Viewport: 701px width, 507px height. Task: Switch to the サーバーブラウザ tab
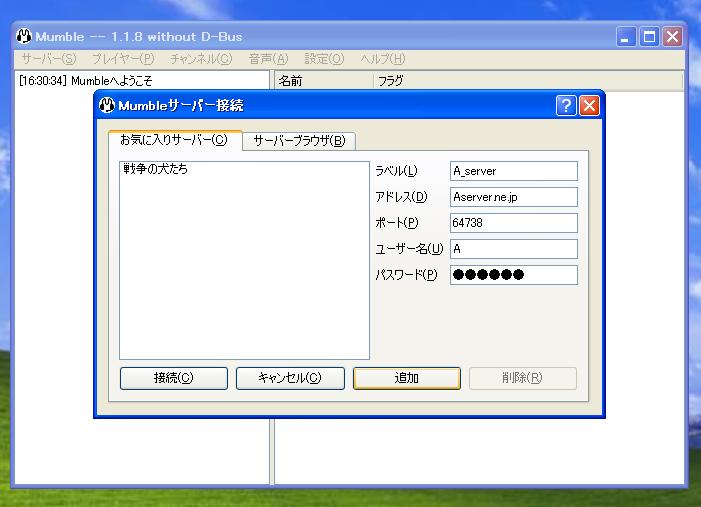tap(299, 141)
